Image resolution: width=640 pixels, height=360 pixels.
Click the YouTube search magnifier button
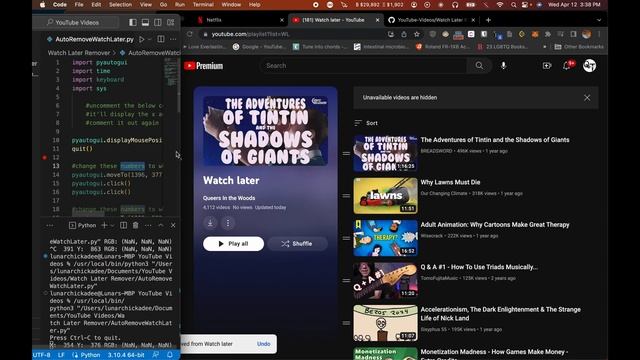tap(479, 66)
